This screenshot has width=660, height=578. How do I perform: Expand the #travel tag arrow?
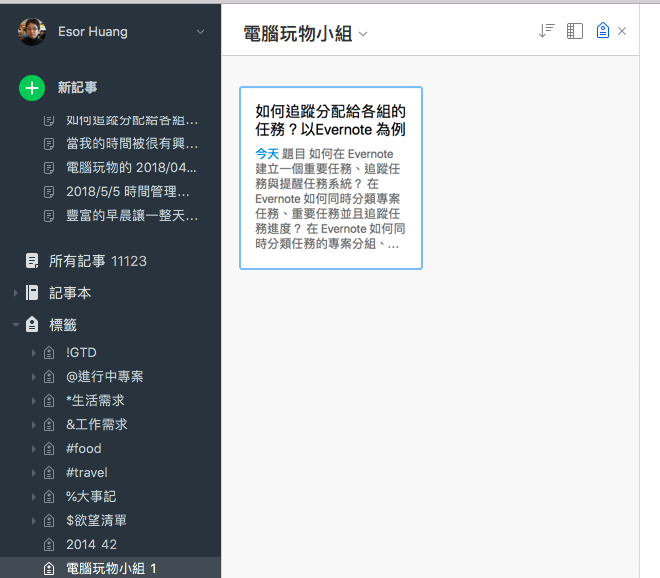tap(33, 473)
